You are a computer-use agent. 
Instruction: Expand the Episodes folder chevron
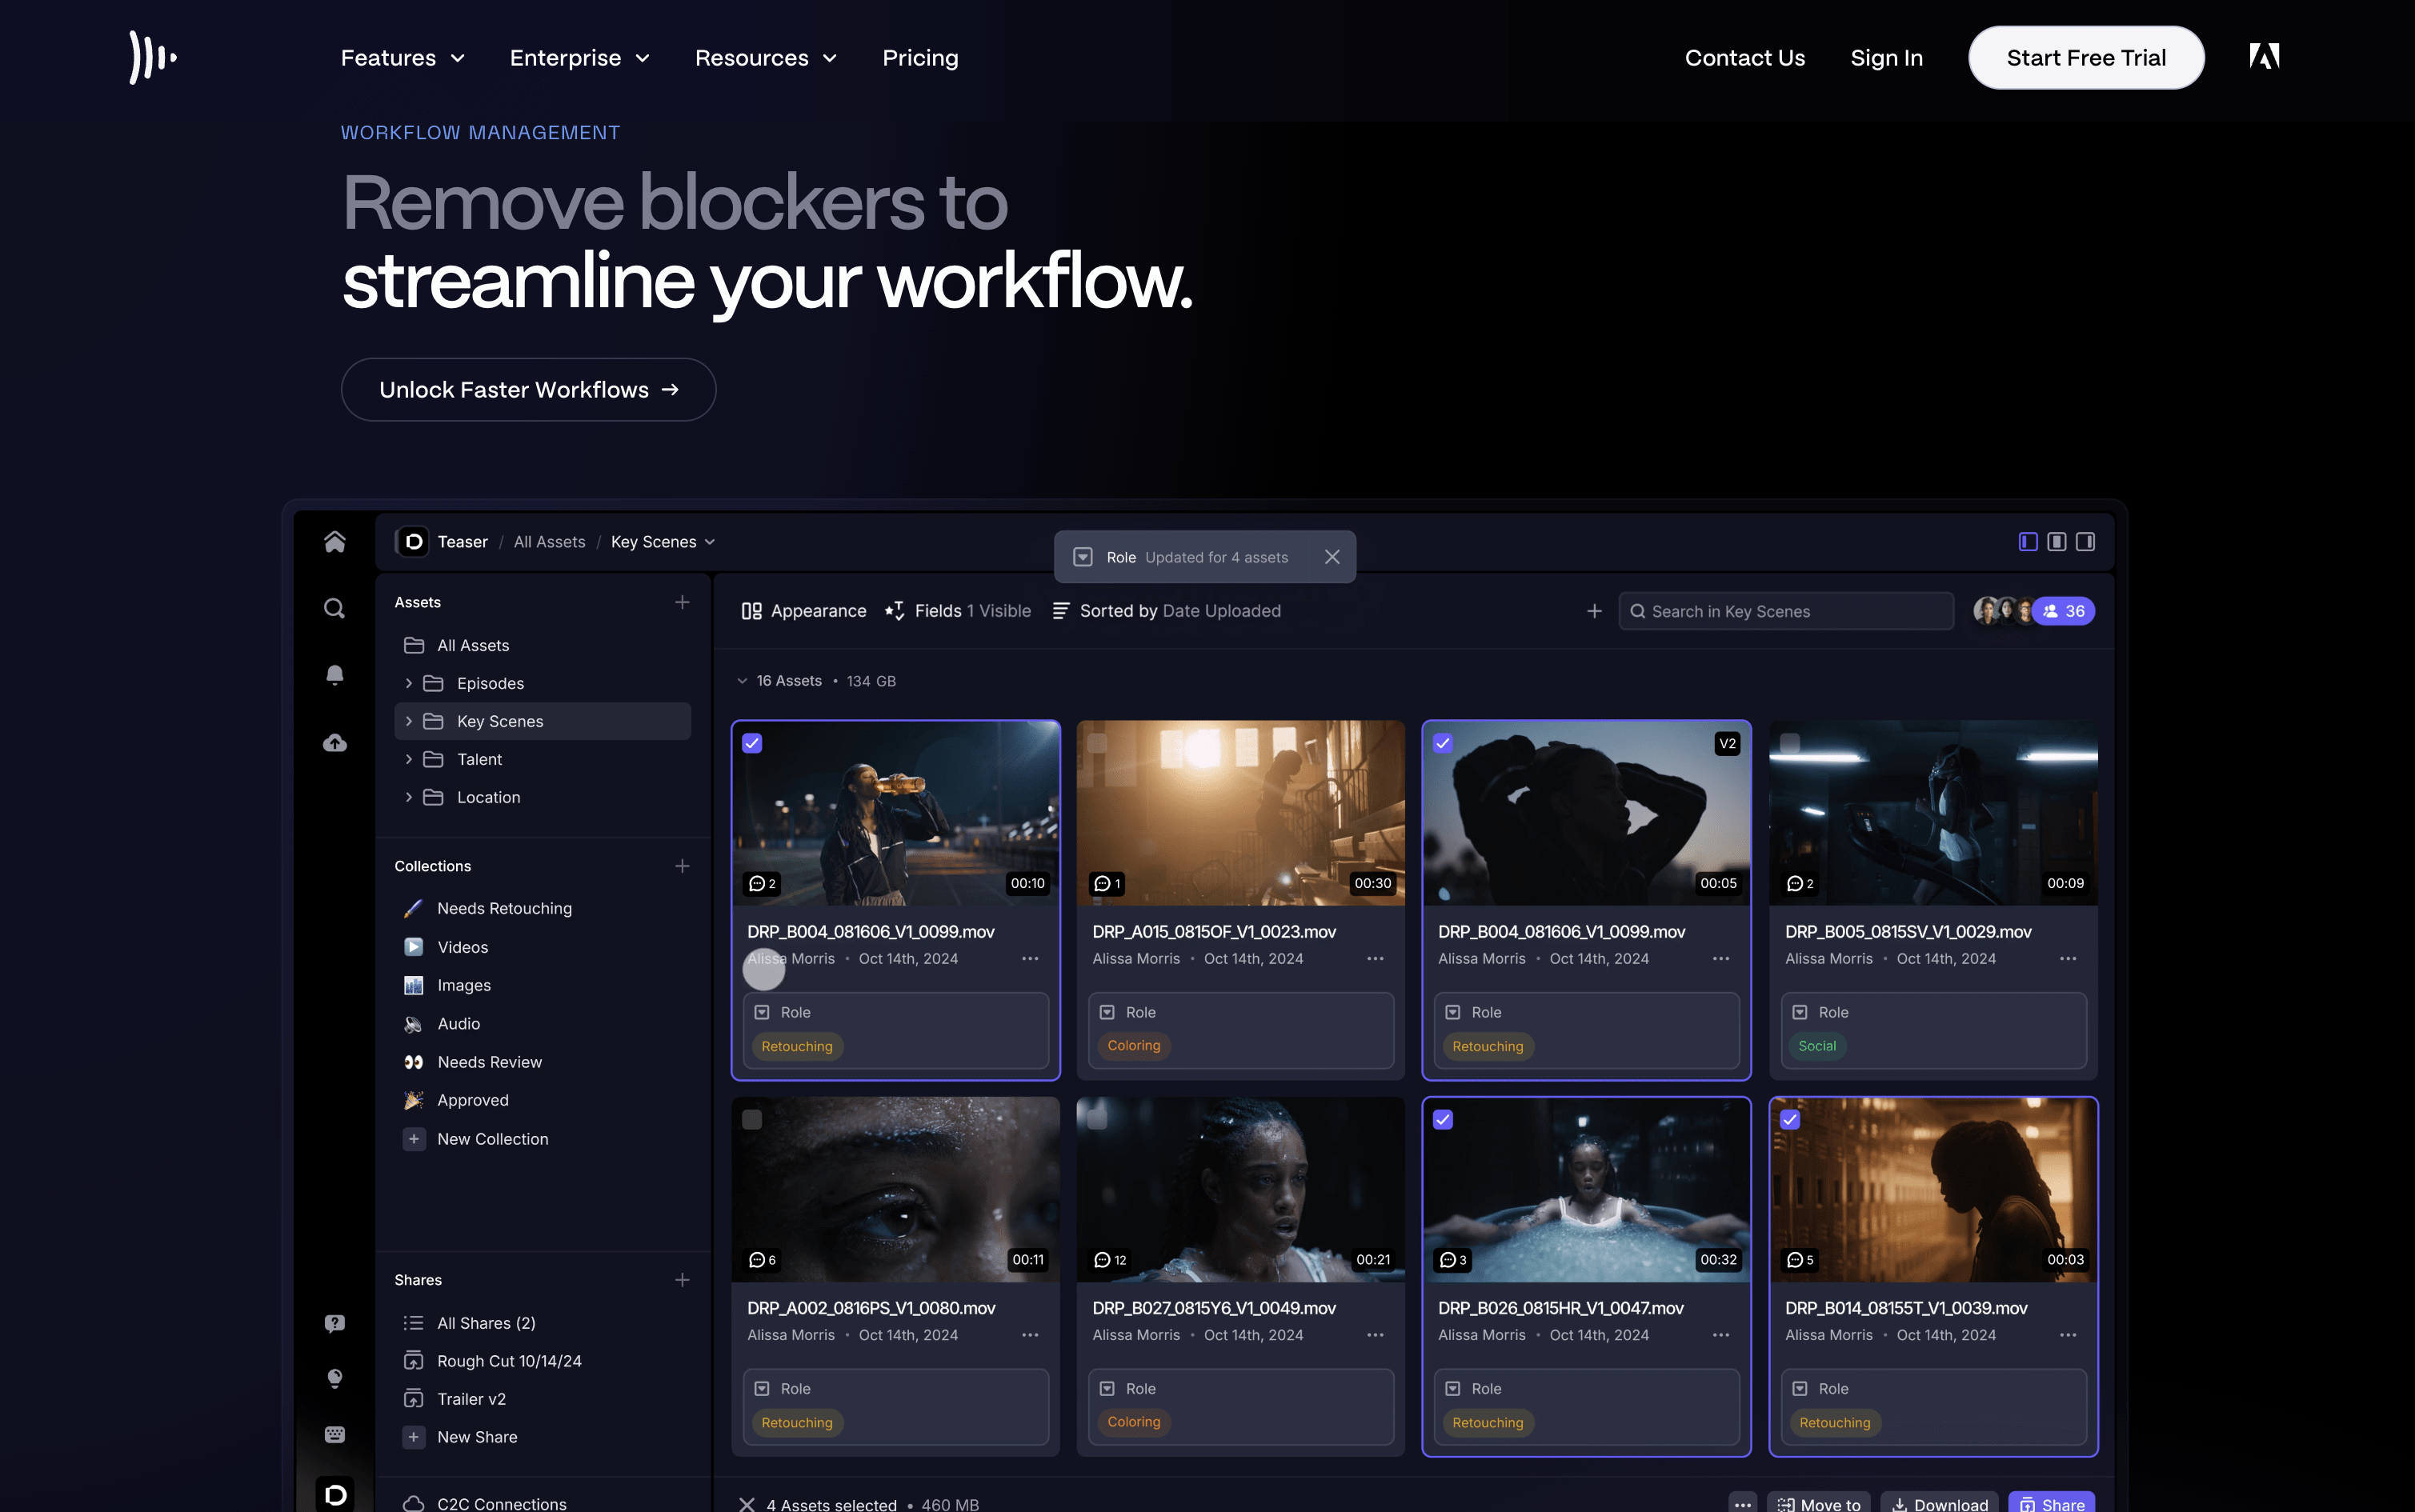(x=408, y=683)
